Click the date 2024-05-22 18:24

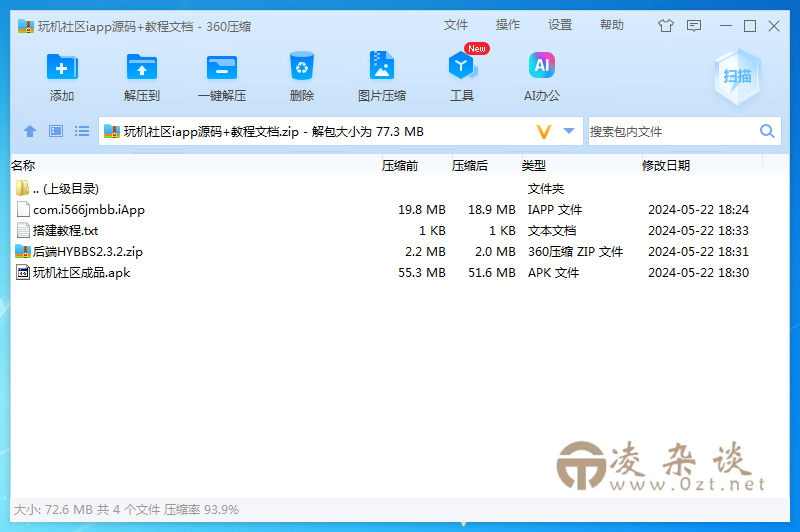click(x=698, y=210)
